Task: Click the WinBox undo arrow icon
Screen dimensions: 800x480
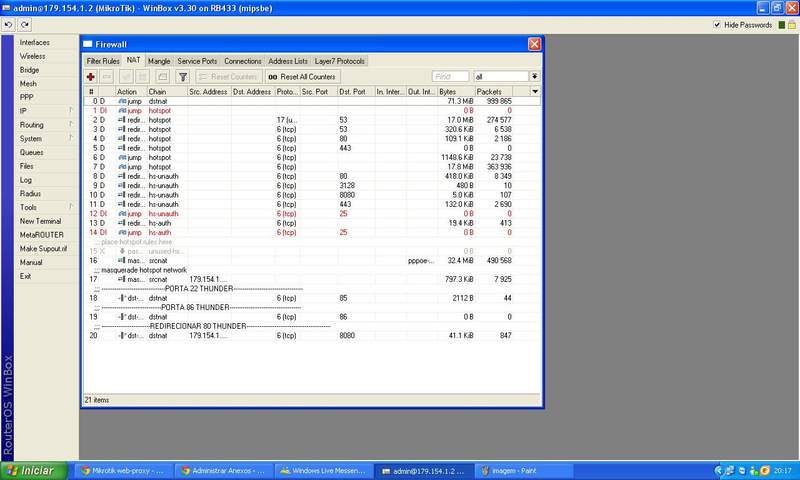Action: [x=8, y=24]
